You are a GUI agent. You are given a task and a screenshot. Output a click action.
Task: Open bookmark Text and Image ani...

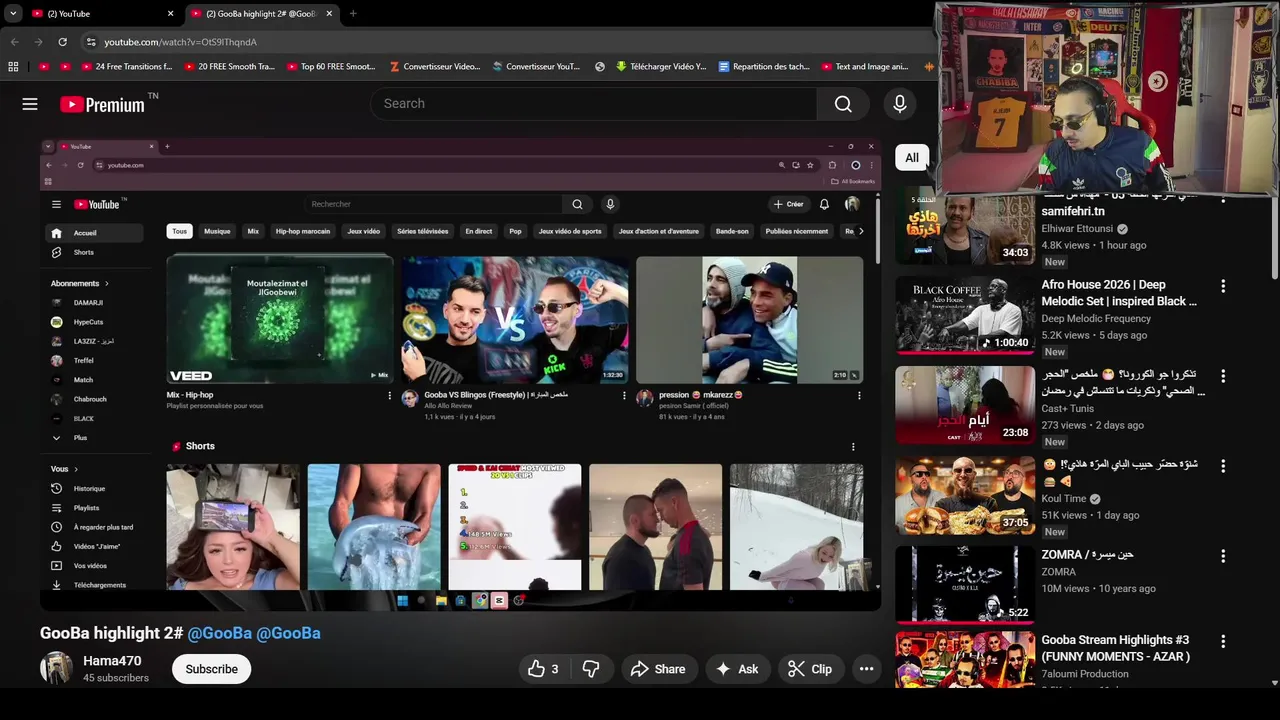tap(865, 67)
